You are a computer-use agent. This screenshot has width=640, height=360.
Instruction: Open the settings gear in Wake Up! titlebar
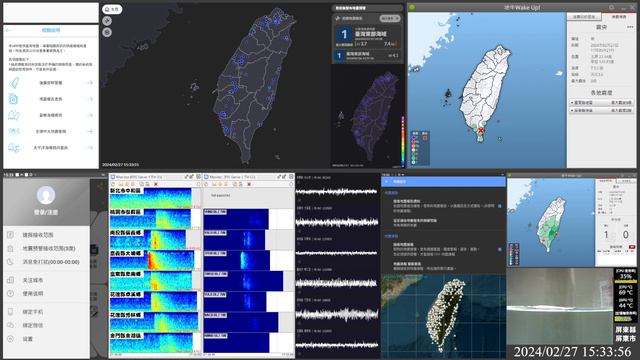point(611,7)
